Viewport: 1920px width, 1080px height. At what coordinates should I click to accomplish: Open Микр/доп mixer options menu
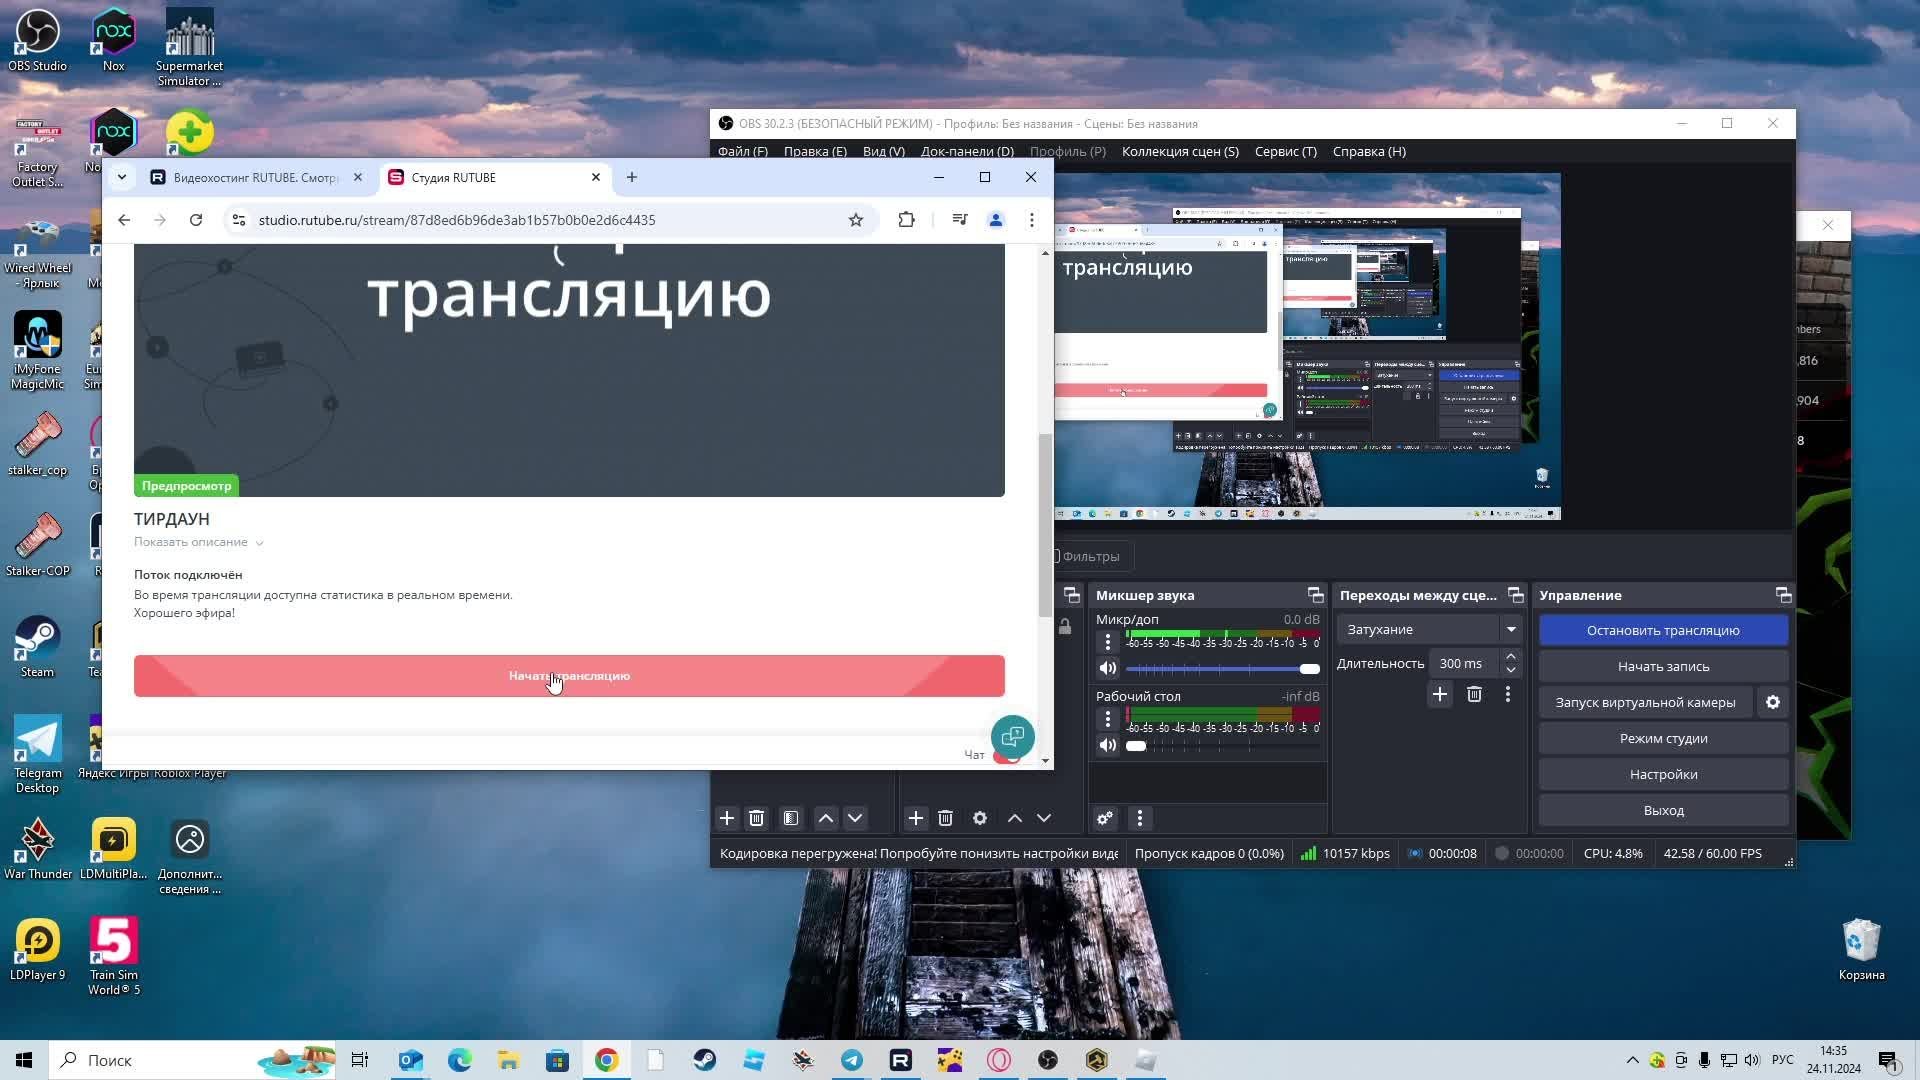point(1107,641)
